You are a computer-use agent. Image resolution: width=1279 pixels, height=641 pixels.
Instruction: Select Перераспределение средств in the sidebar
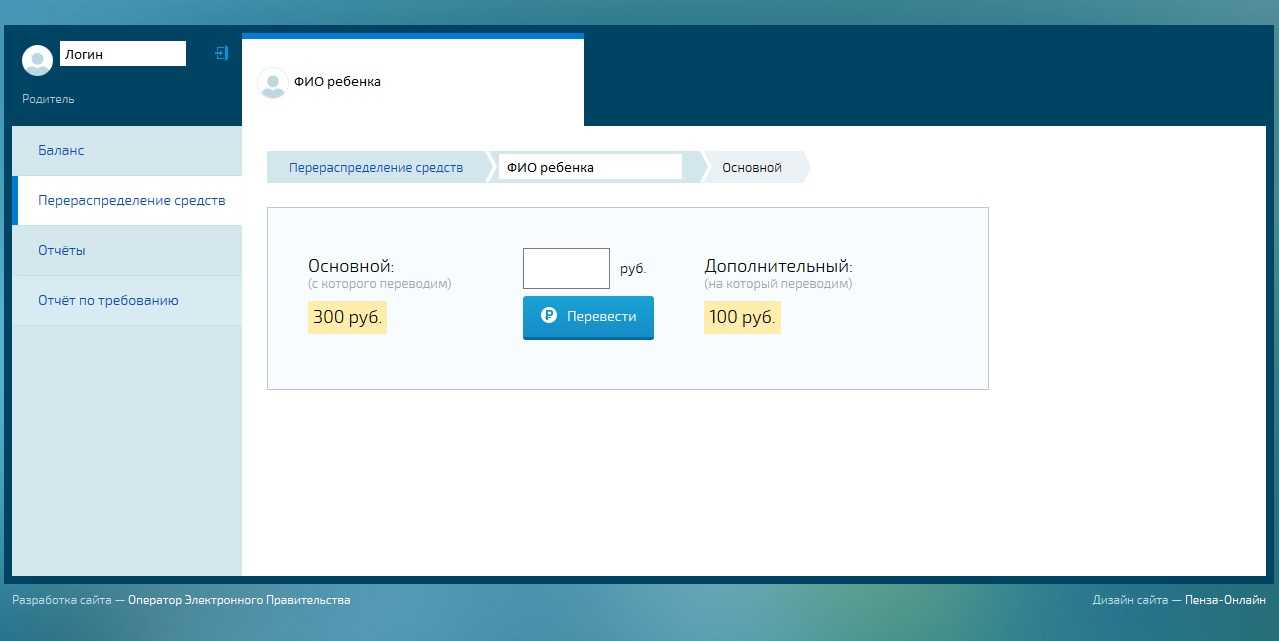tap(131, 201)
